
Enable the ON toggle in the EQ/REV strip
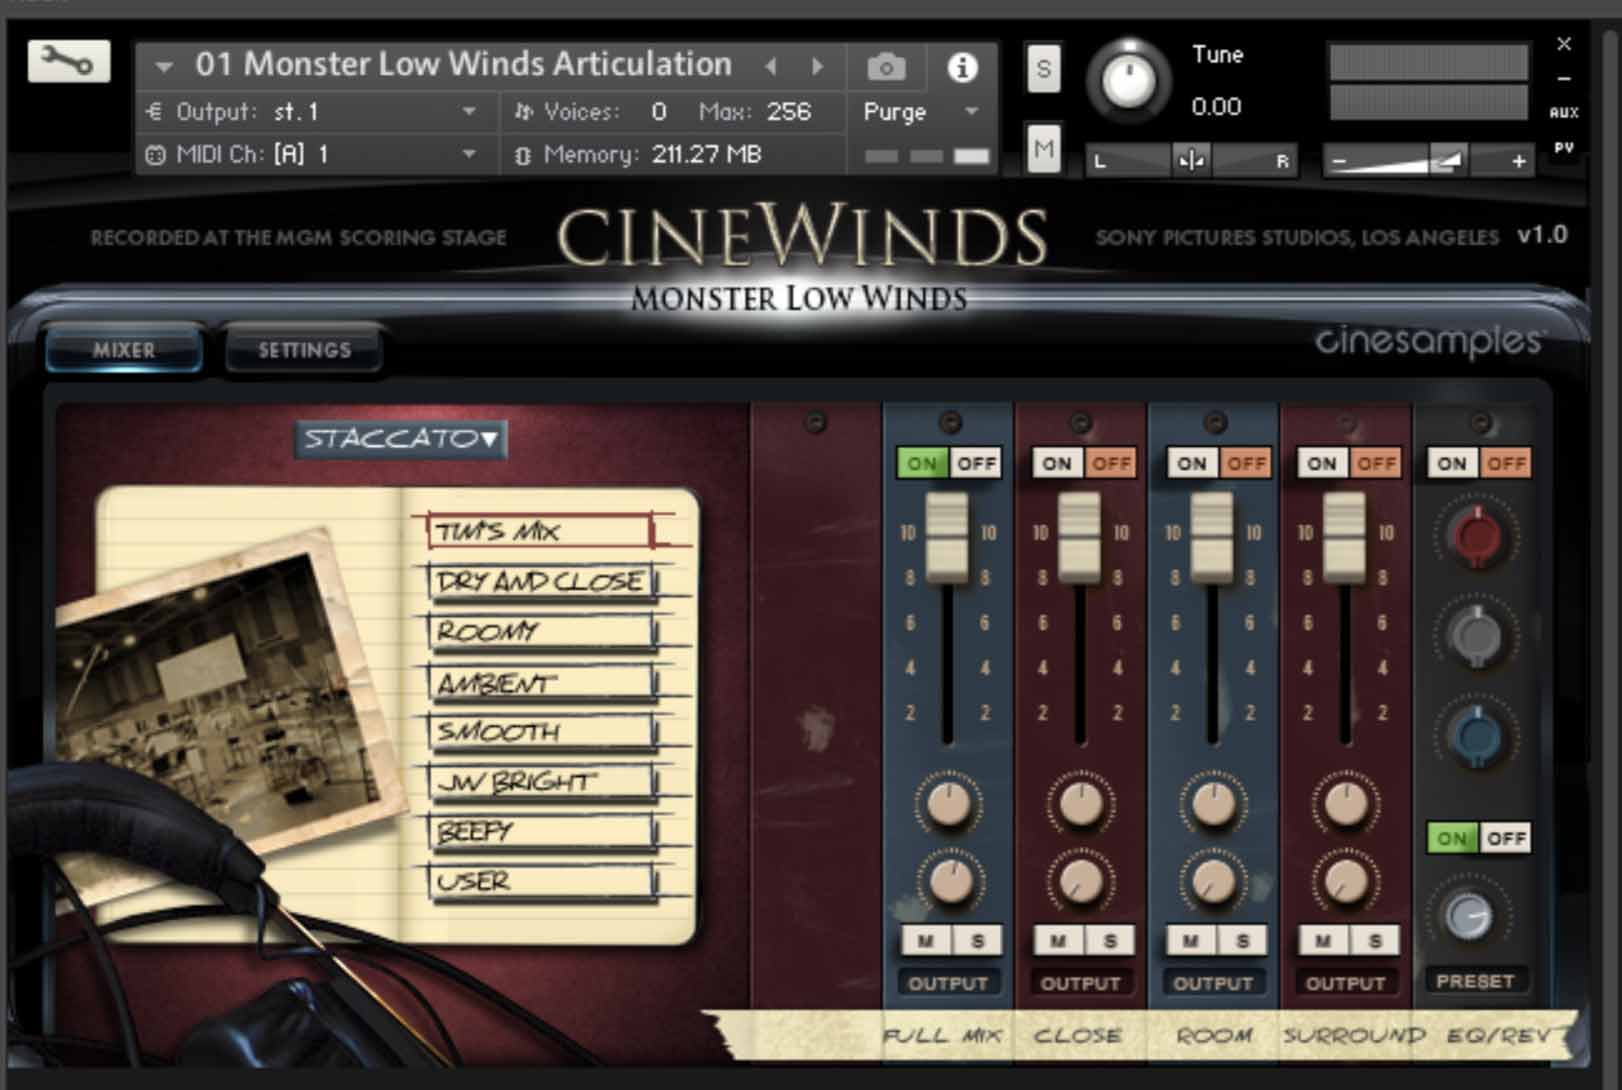1453,838
